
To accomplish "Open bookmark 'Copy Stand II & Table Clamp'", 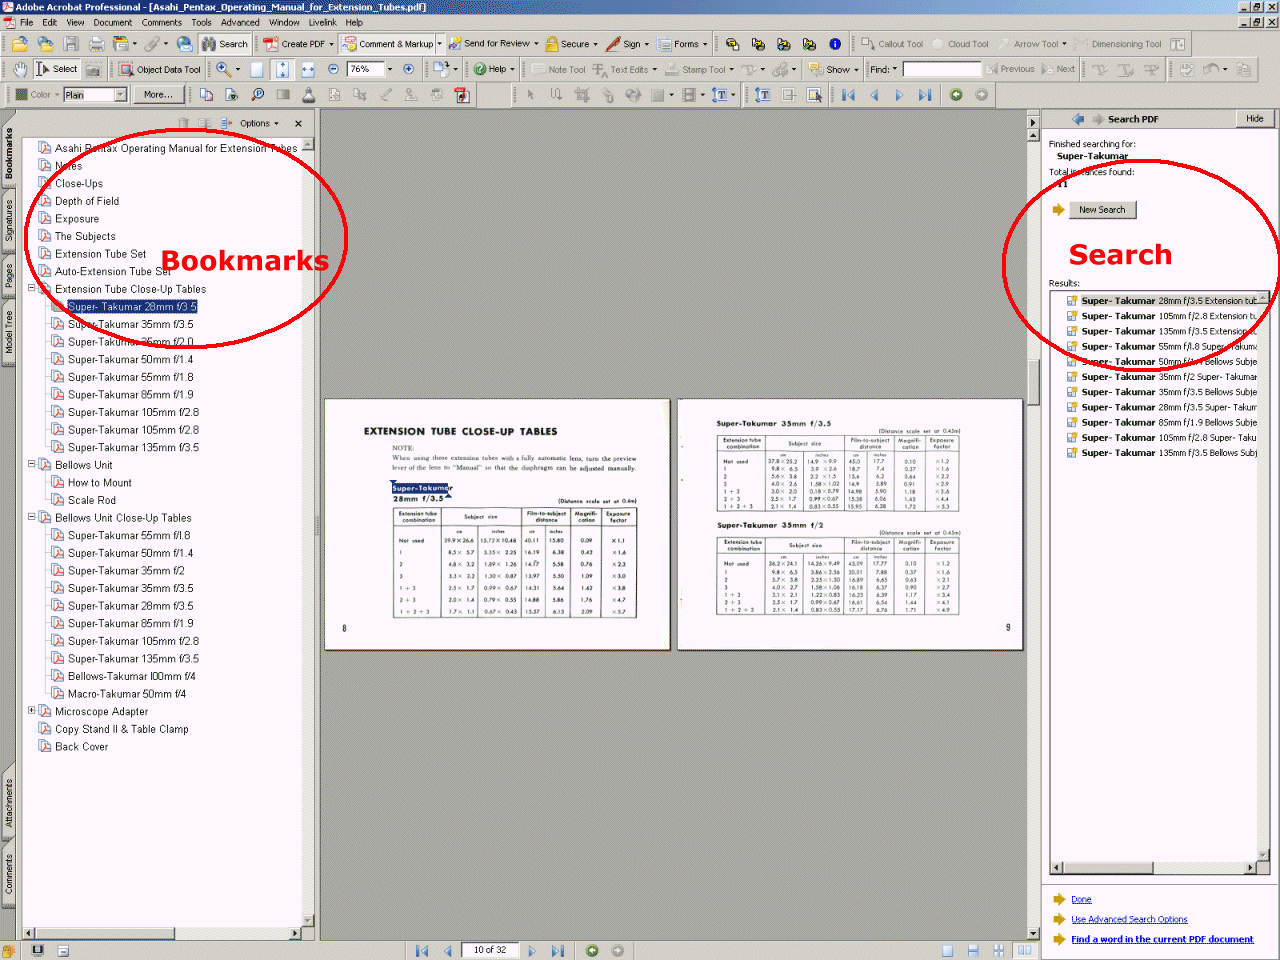I will coord(122,729).
